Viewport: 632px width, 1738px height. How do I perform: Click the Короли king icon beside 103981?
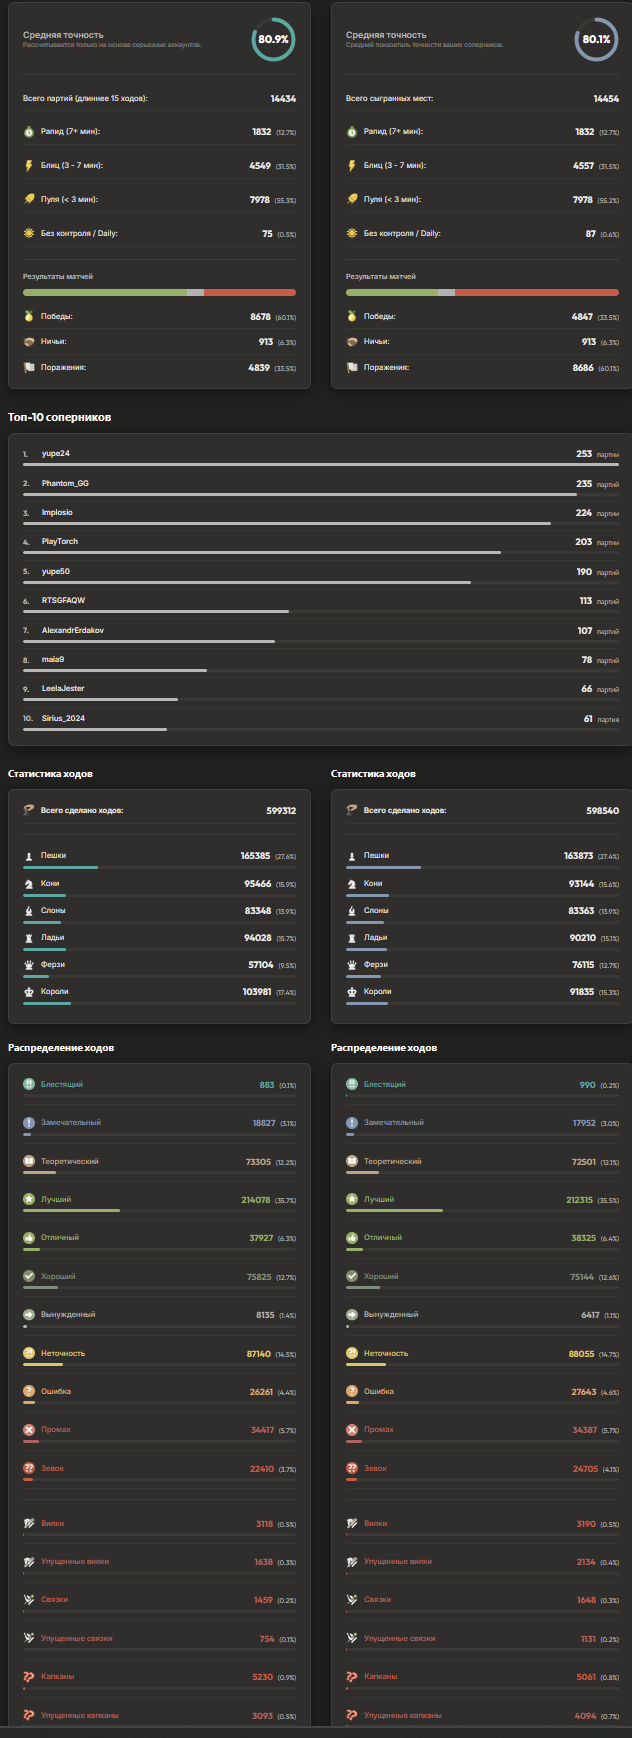(x=29, y=992)
